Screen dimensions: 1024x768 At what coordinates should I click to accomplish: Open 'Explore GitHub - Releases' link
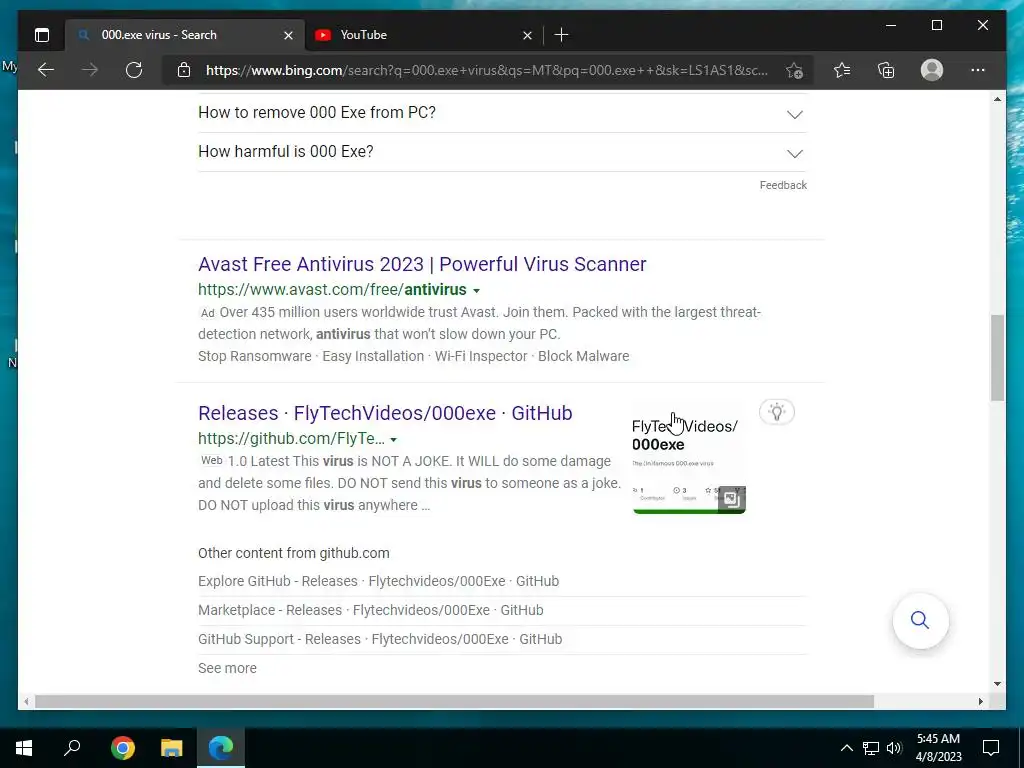(x=378, y=581)
